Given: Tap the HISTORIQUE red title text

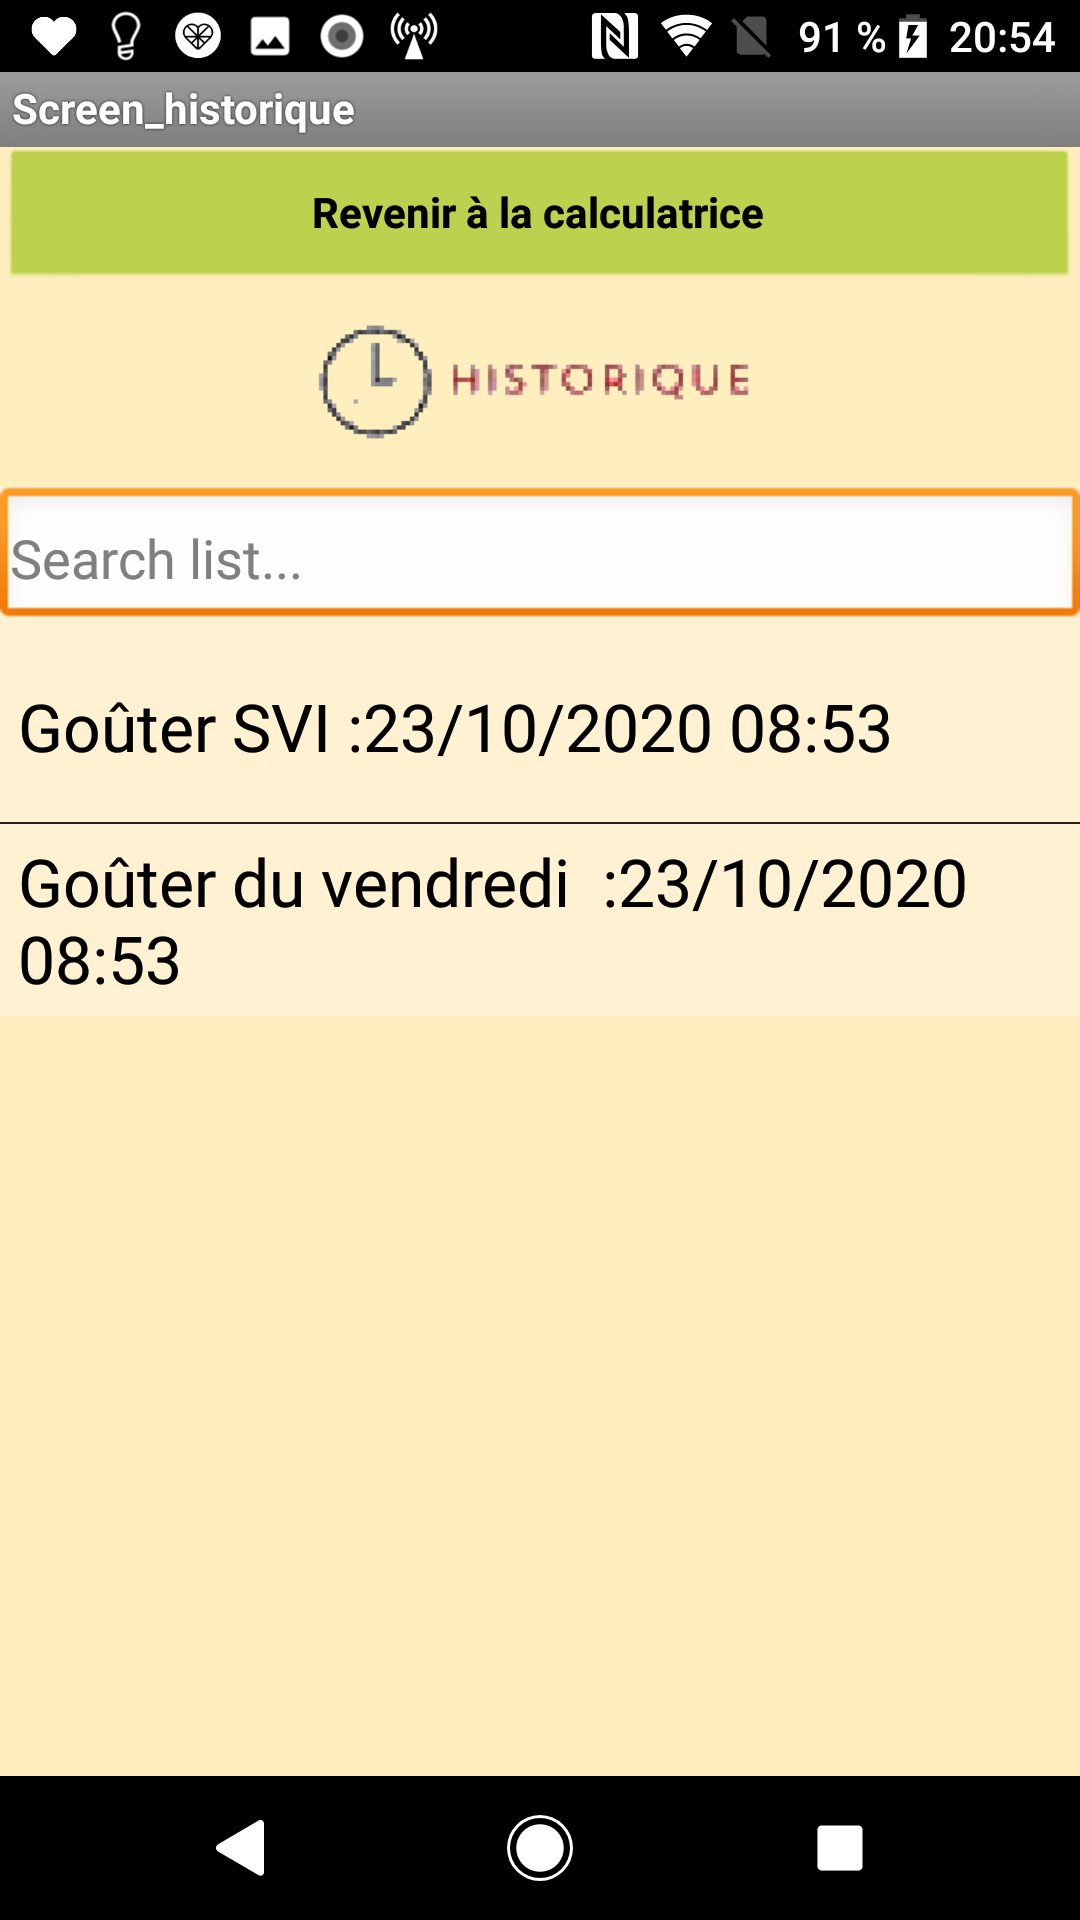Looking at the screenshot, I should click(600, 380).
